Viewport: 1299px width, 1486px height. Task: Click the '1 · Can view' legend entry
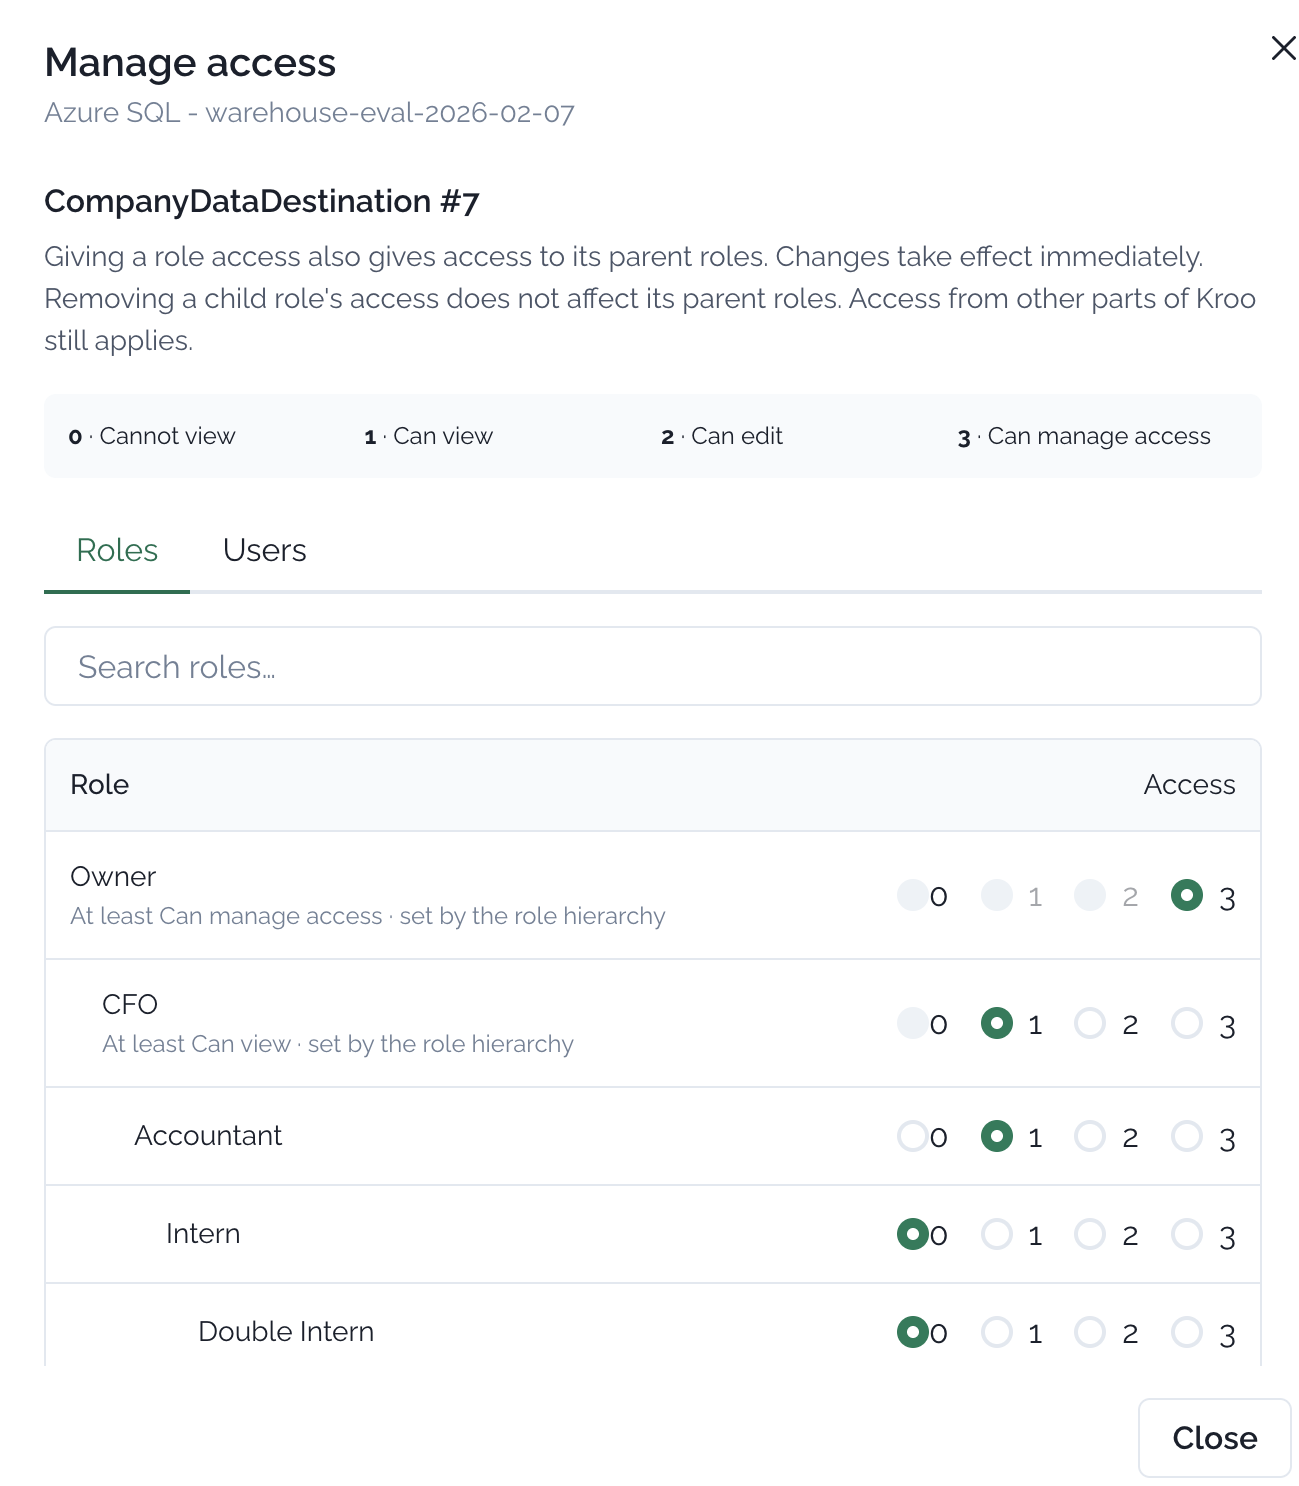428,436
